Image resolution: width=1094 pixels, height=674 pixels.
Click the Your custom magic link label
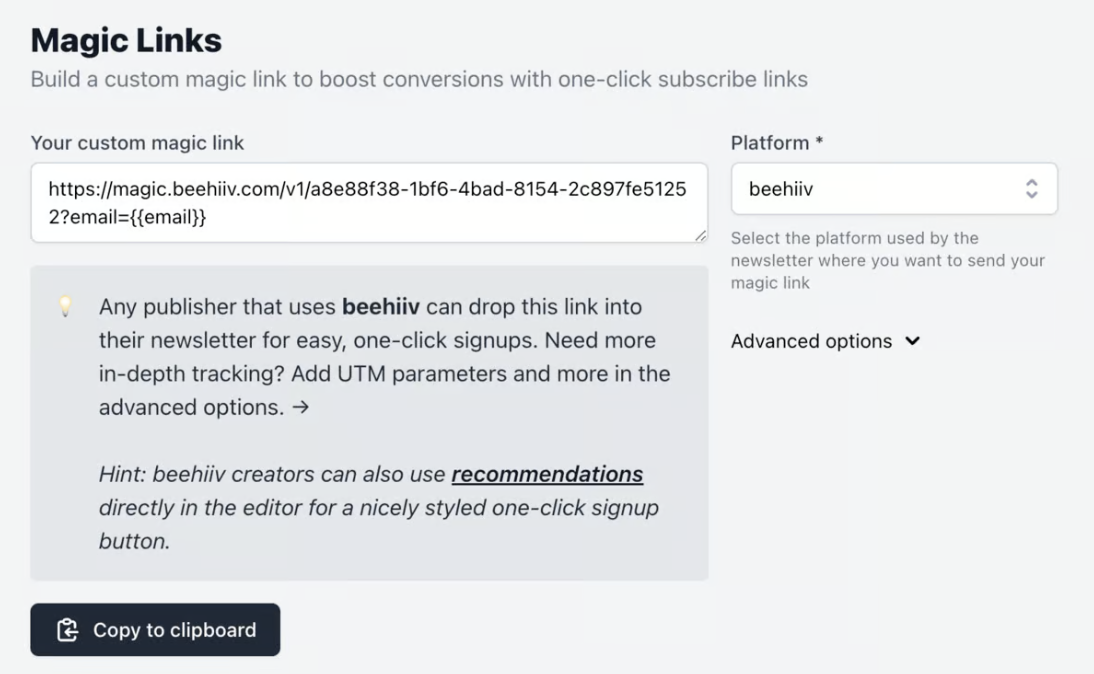[x=137, y=143]
